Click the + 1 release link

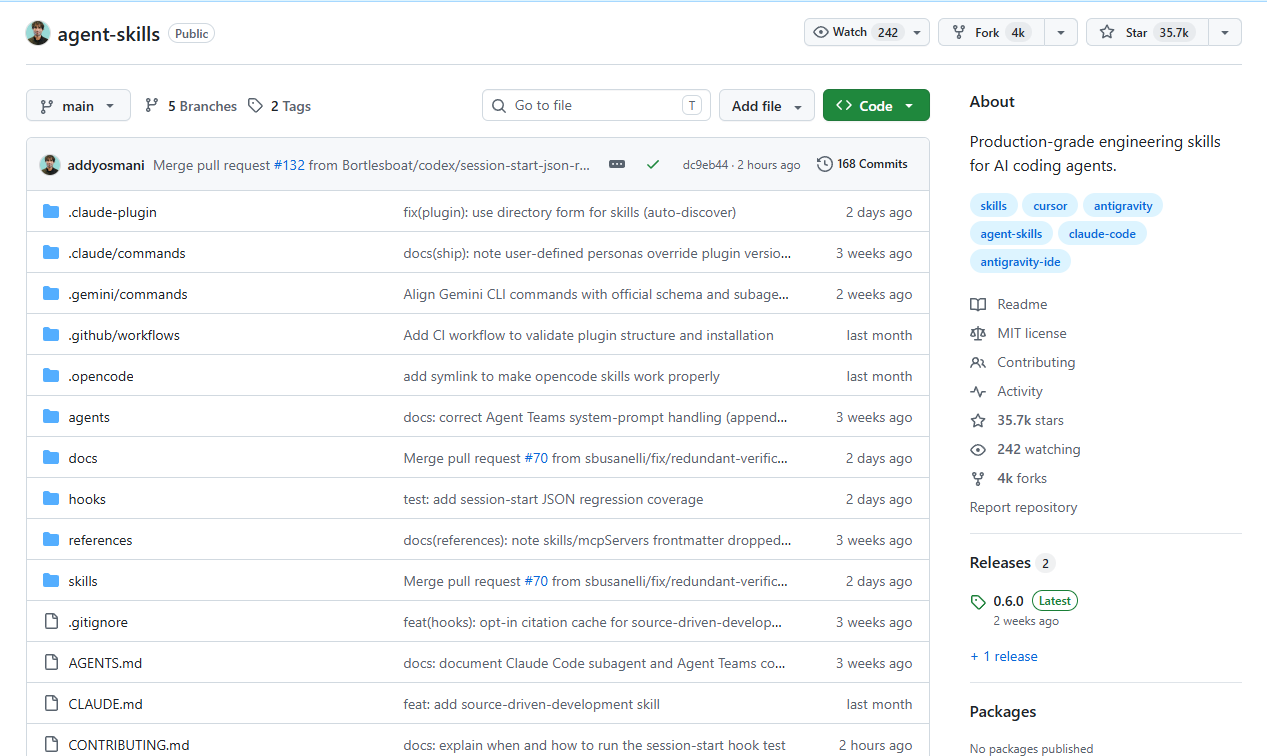pos(1004,656)
